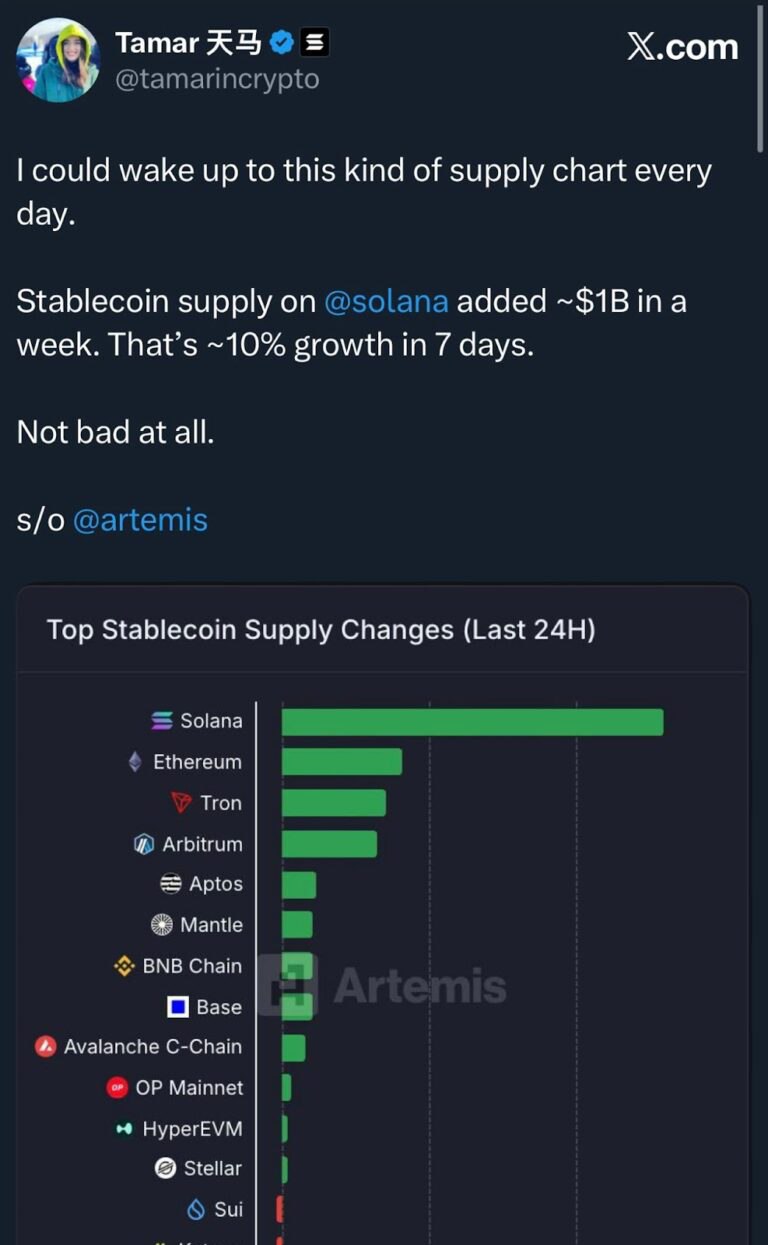Click the page scrollbar thumb
The image size is (768, 1245).
[x=762, y=75]
